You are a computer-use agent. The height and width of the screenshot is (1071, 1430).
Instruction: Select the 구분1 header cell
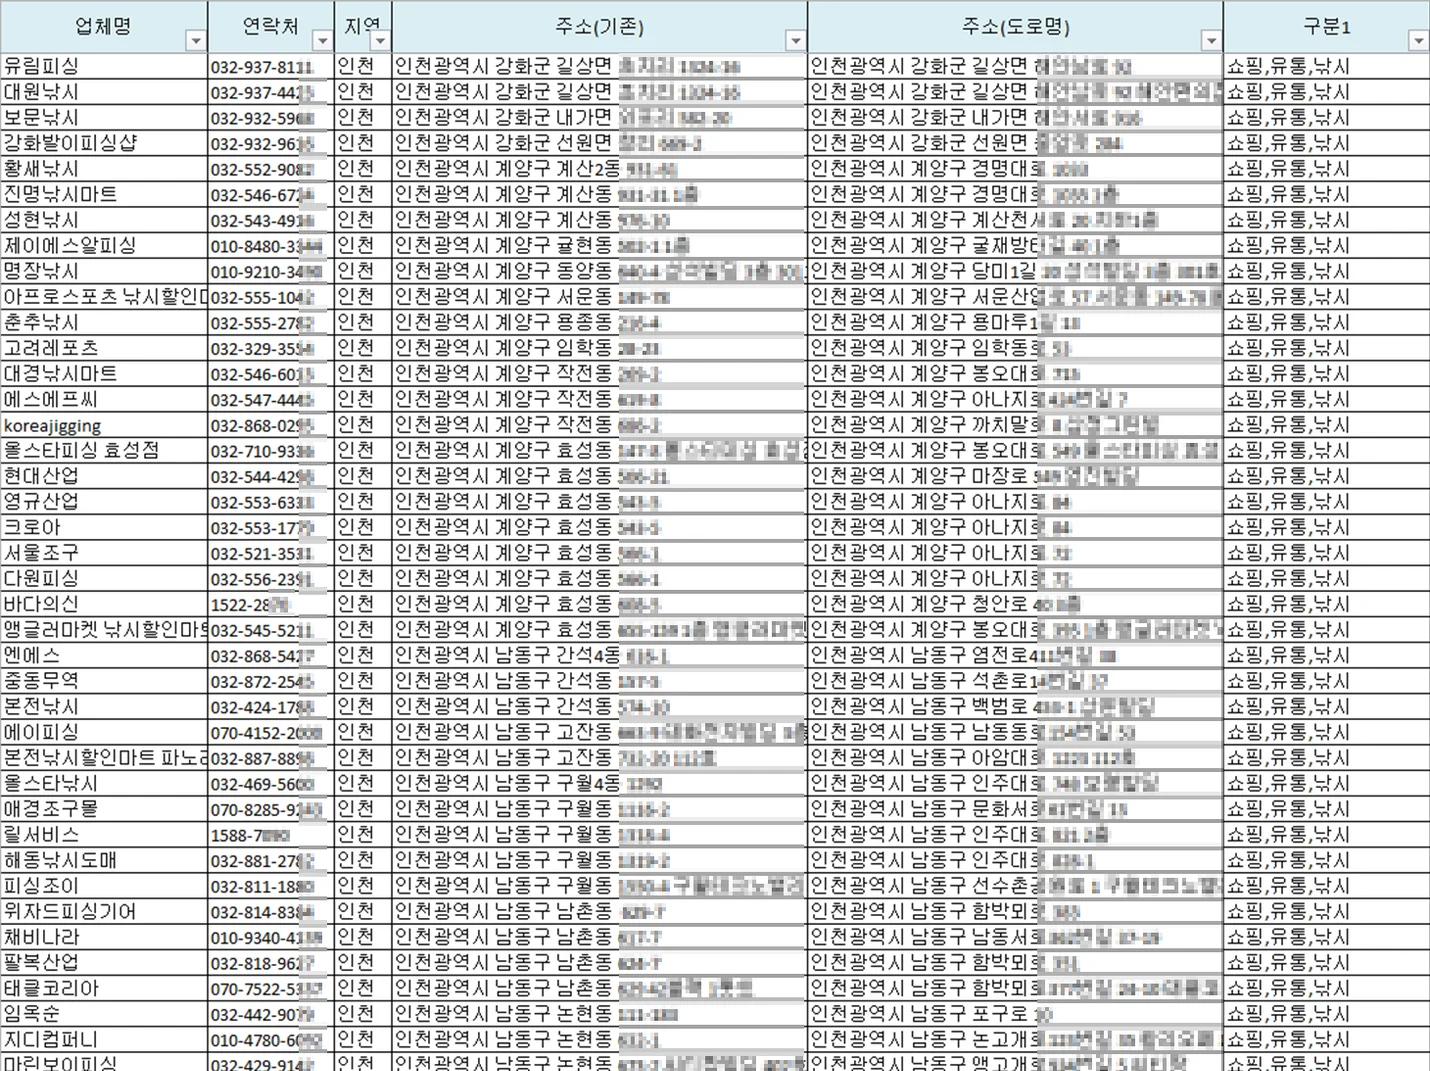pos(1327,27)
